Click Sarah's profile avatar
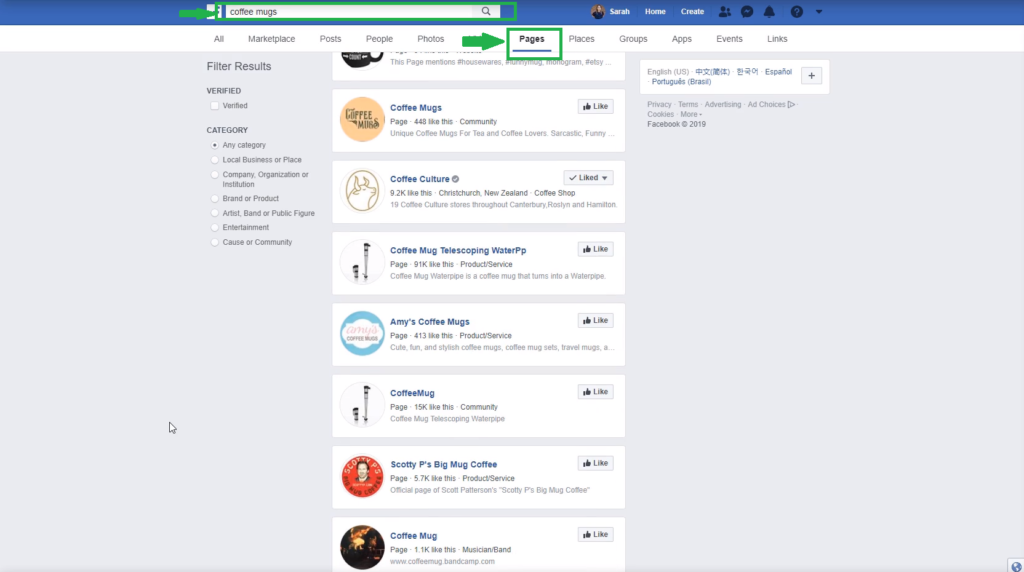This screenshot has height=572, width=1024. 598,12
